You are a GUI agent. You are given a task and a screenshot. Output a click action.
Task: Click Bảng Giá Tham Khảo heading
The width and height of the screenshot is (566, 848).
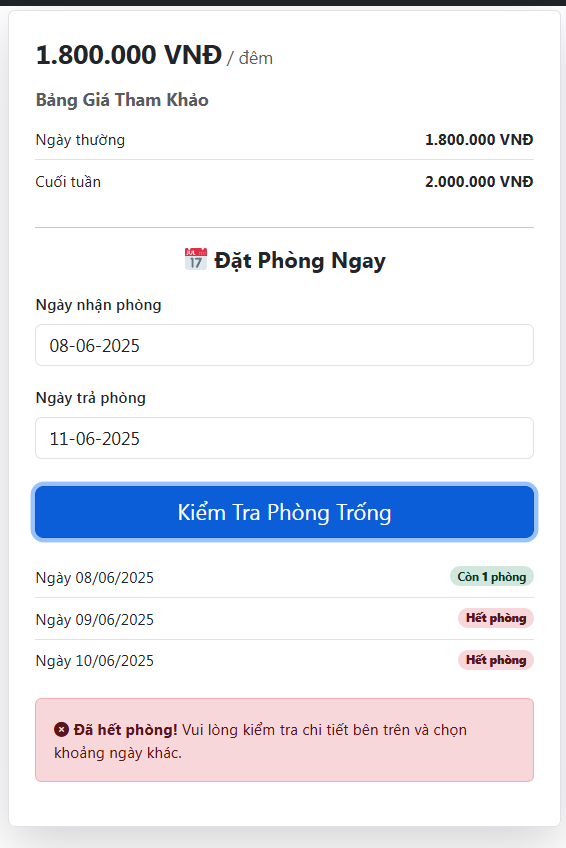click(x=122, y=100)
